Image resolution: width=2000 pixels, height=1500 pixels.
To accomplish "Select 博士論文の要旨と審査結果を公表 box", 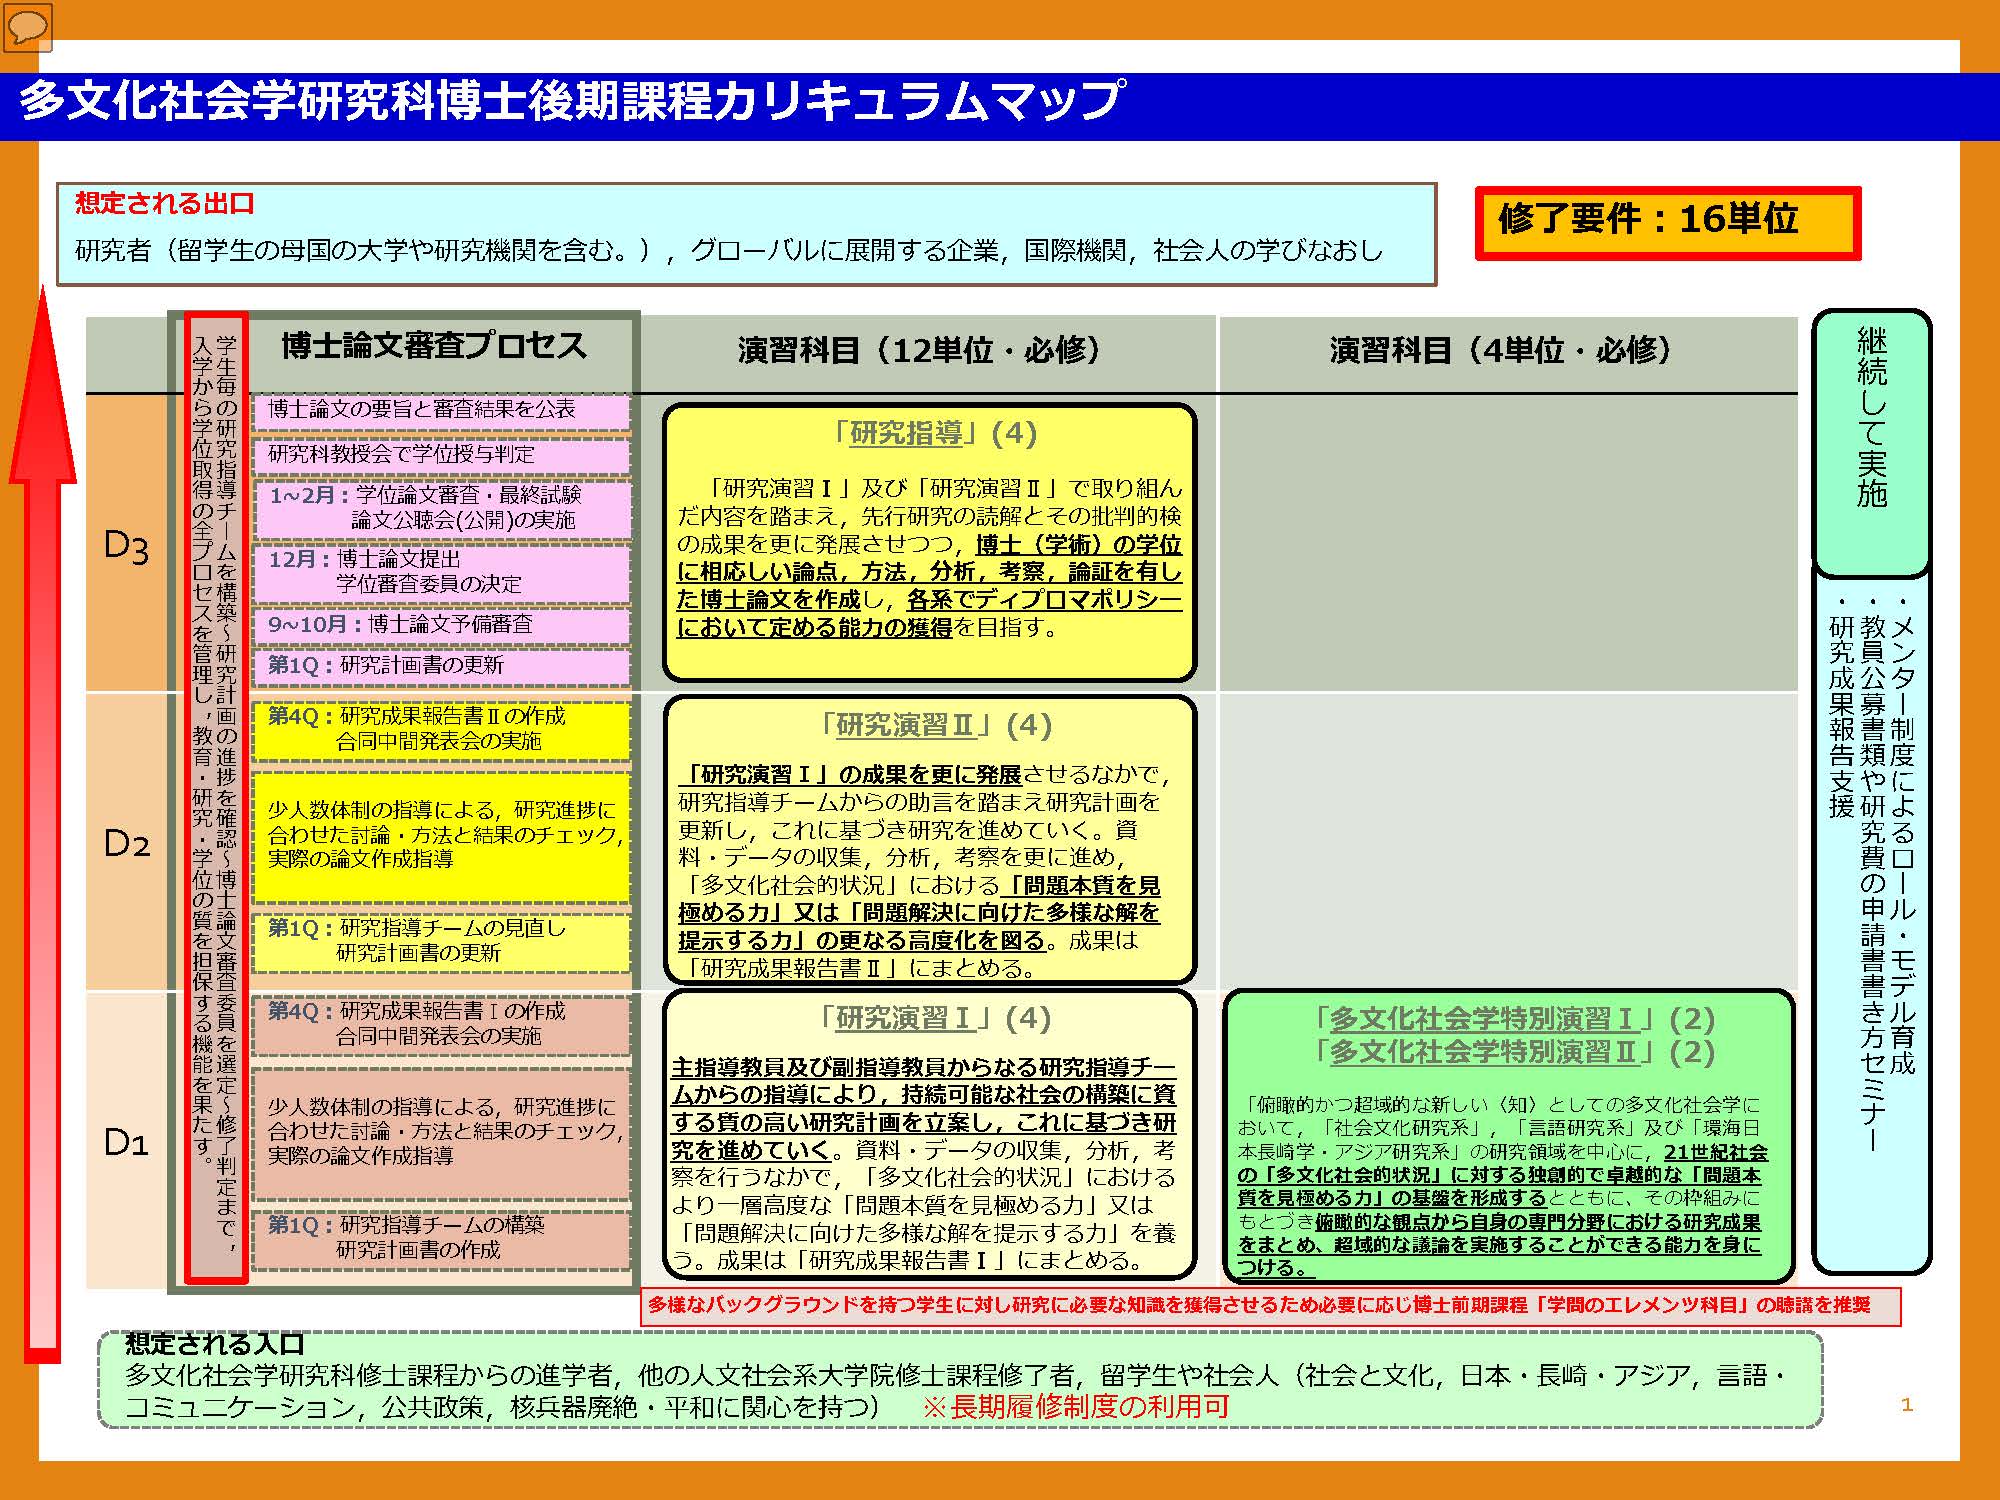I will point(441,412).
